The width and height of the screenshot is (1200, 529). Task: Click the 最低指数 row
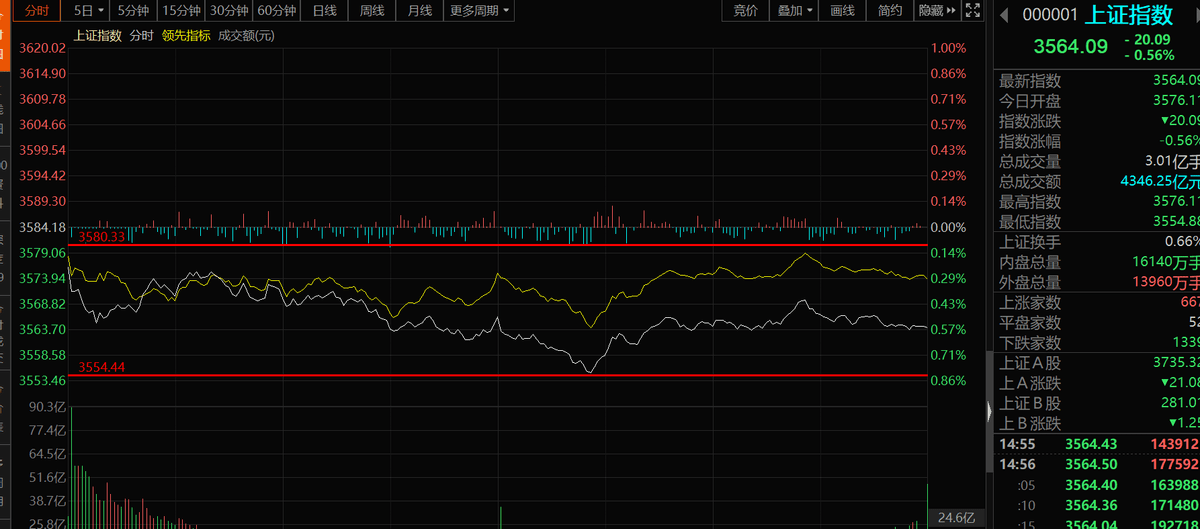click(1098, 222)
